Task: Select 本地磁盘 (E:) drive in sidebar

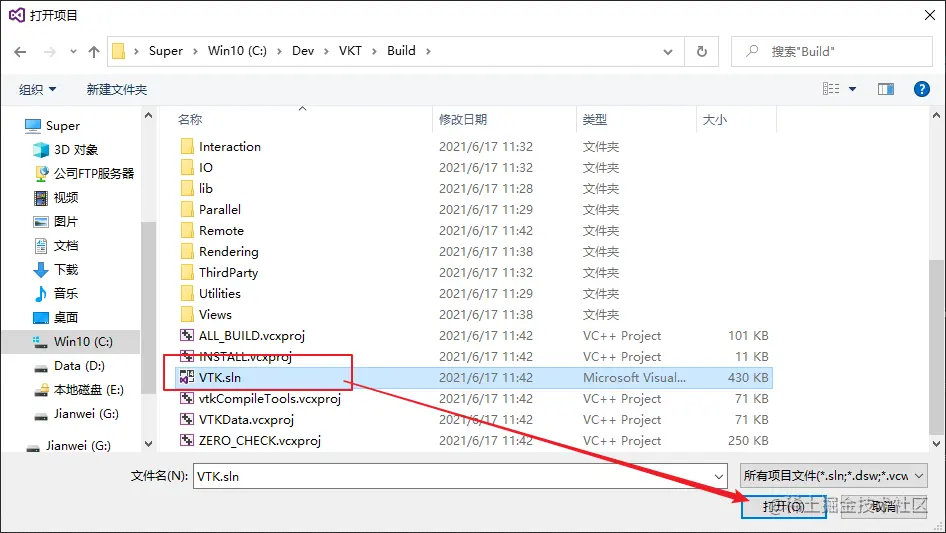Action: point(78,390)
